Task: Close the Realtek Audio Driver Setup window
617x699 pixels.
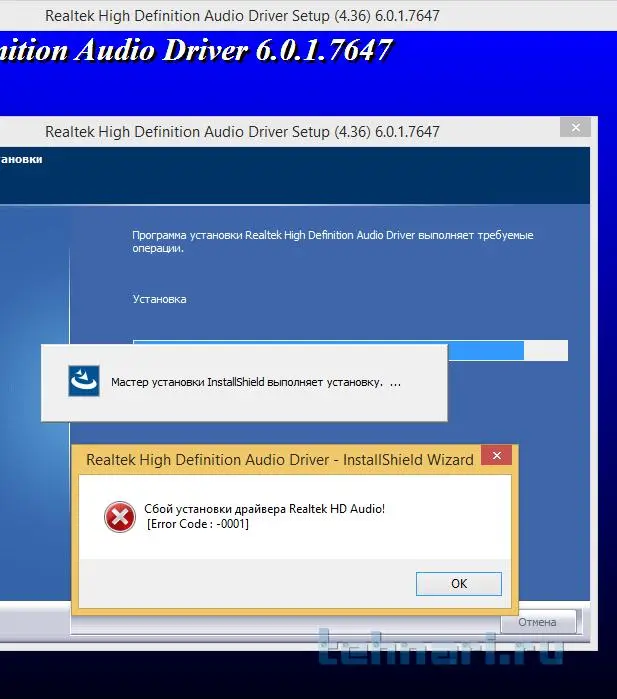Action: click(576, 128)
